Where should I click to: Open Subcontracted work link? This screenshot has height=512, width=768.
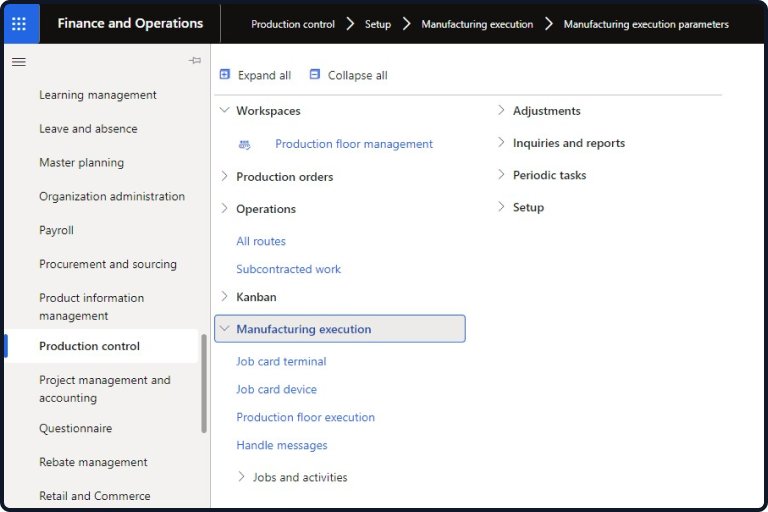tap(288, 269)
